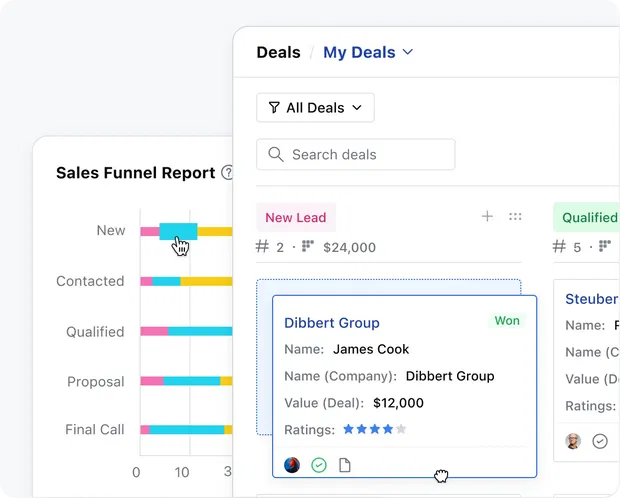Select the New Lead stage label
Image resolution: width=620 pixels, height=498 pixels.
click(295, 217)
